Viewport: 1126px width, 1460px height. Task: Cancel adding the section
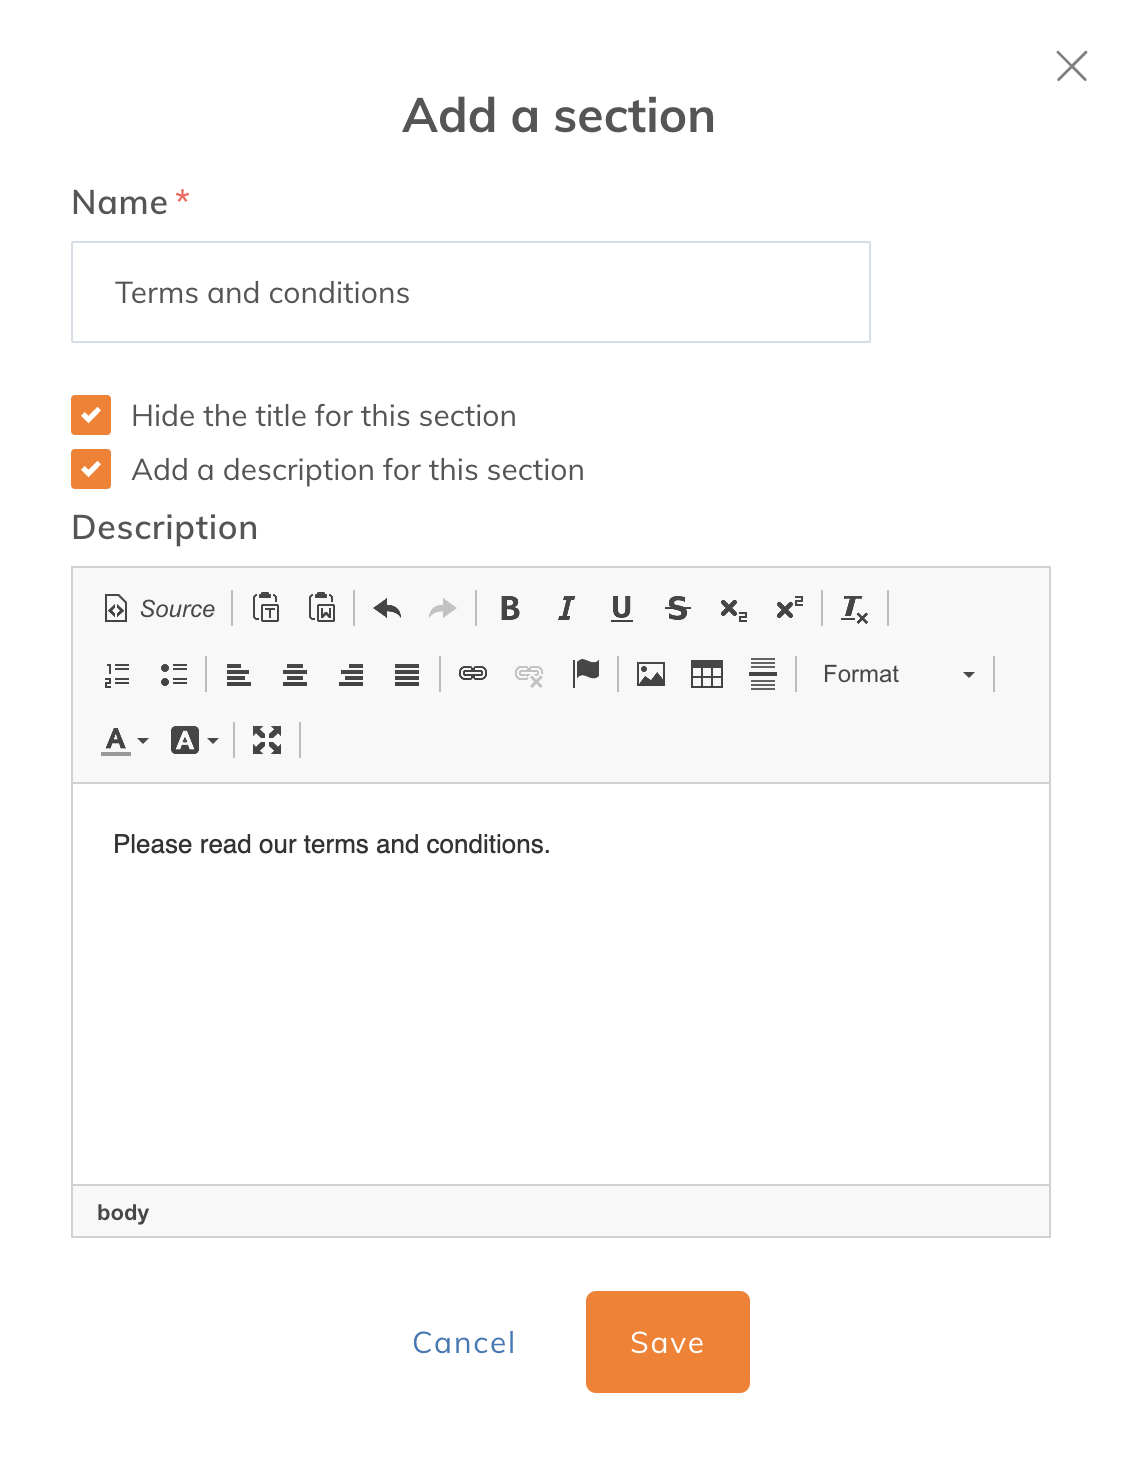[464, 1342]
